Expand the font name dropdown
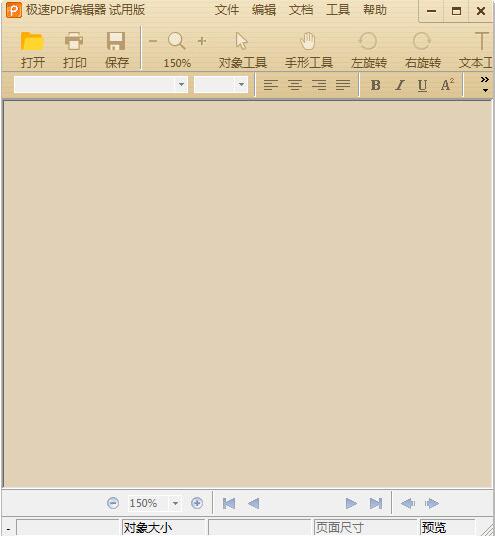Viewport: 495px width, 536px height. [181, 84]
